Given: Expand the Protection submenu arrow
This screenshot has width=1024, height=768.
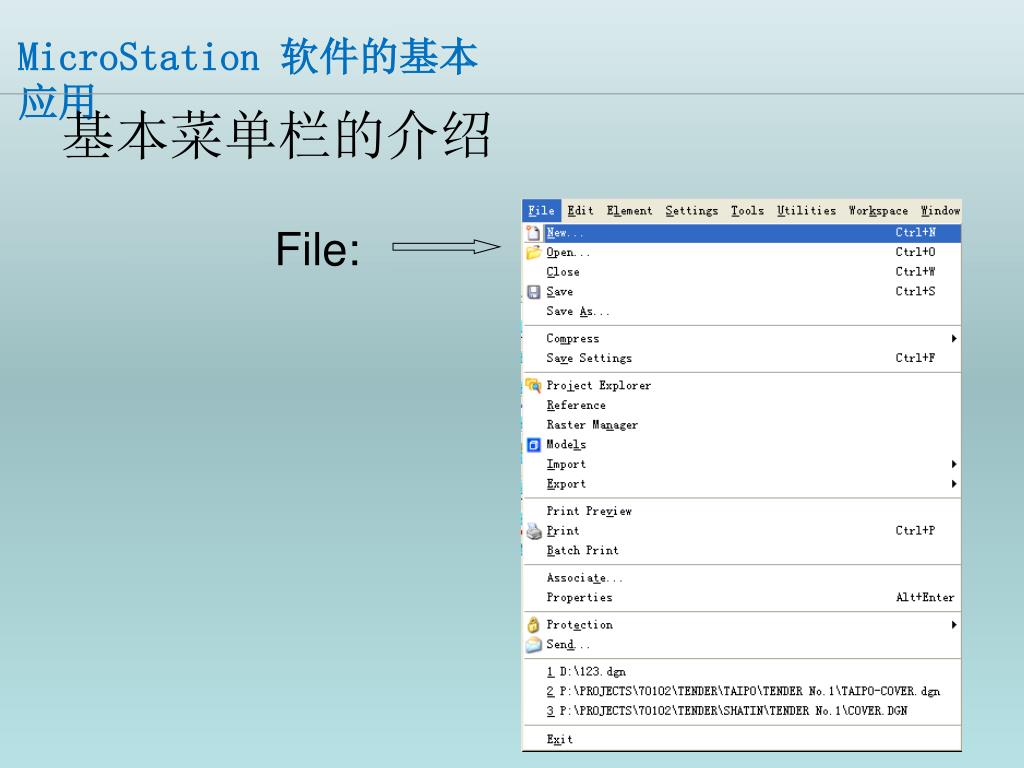Looking at the screenshot, I should [x=954, y=625].
